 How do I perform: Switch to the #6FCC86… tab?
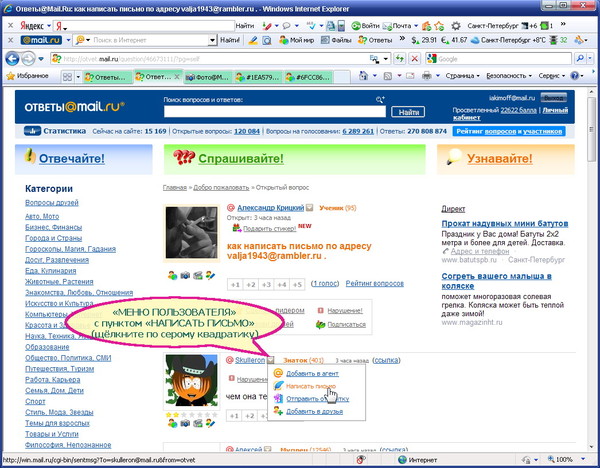pos(308,77)
